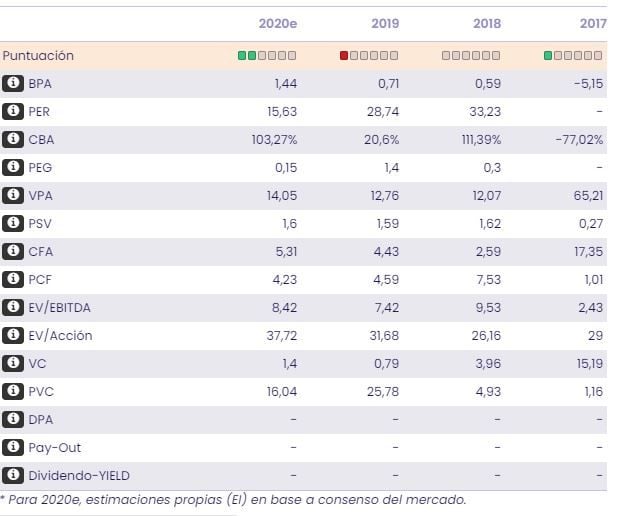
Task: Show info for the VPA row
Action: (x=13, y=196)
